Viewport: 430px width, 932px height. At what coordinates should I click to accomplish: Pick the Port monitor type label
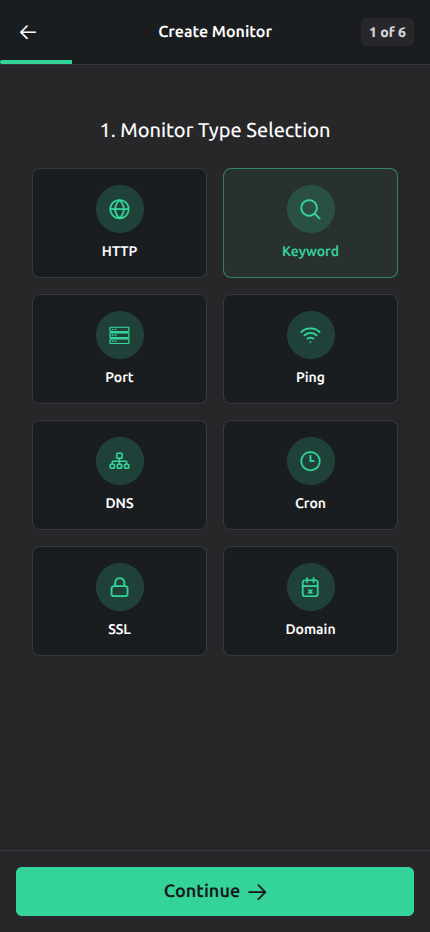tap(120, 377)
